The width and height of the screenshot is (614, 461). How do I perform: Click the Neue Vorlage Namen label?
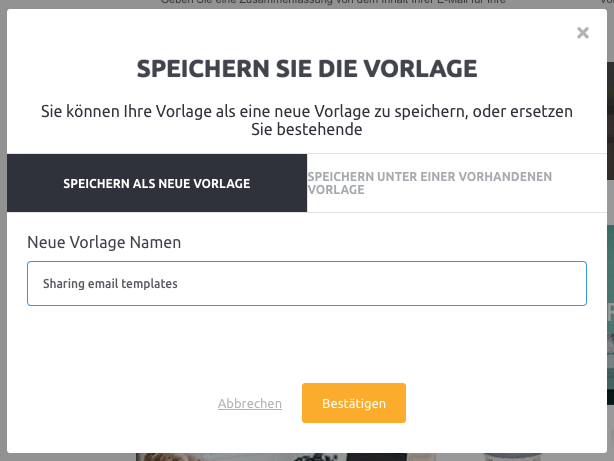104,242
